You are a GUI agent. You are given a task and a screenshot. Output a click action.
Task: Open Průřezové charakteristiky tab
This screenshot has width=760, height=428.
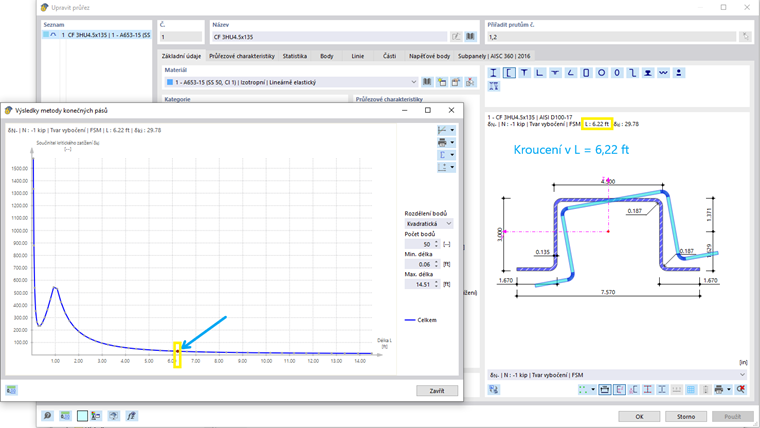tap(242, 56)
